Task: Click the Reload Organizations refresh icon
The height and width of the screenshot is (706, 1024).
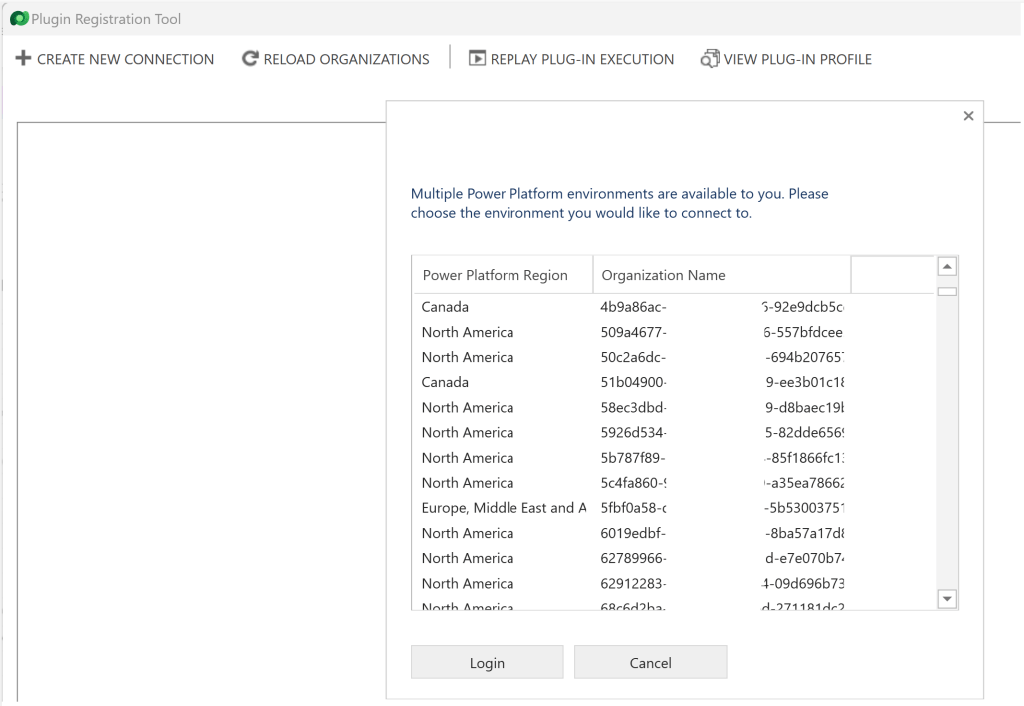Action: point(250,59)
